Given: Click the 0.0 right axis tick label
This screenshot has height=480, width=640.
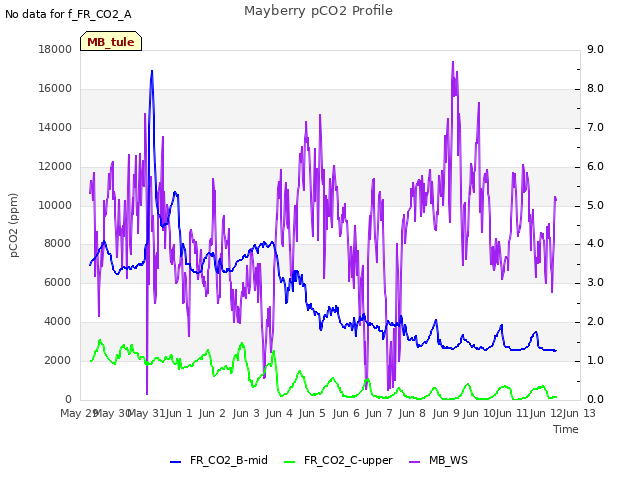Looking at the screenshot, I should (x=595, y=399).
